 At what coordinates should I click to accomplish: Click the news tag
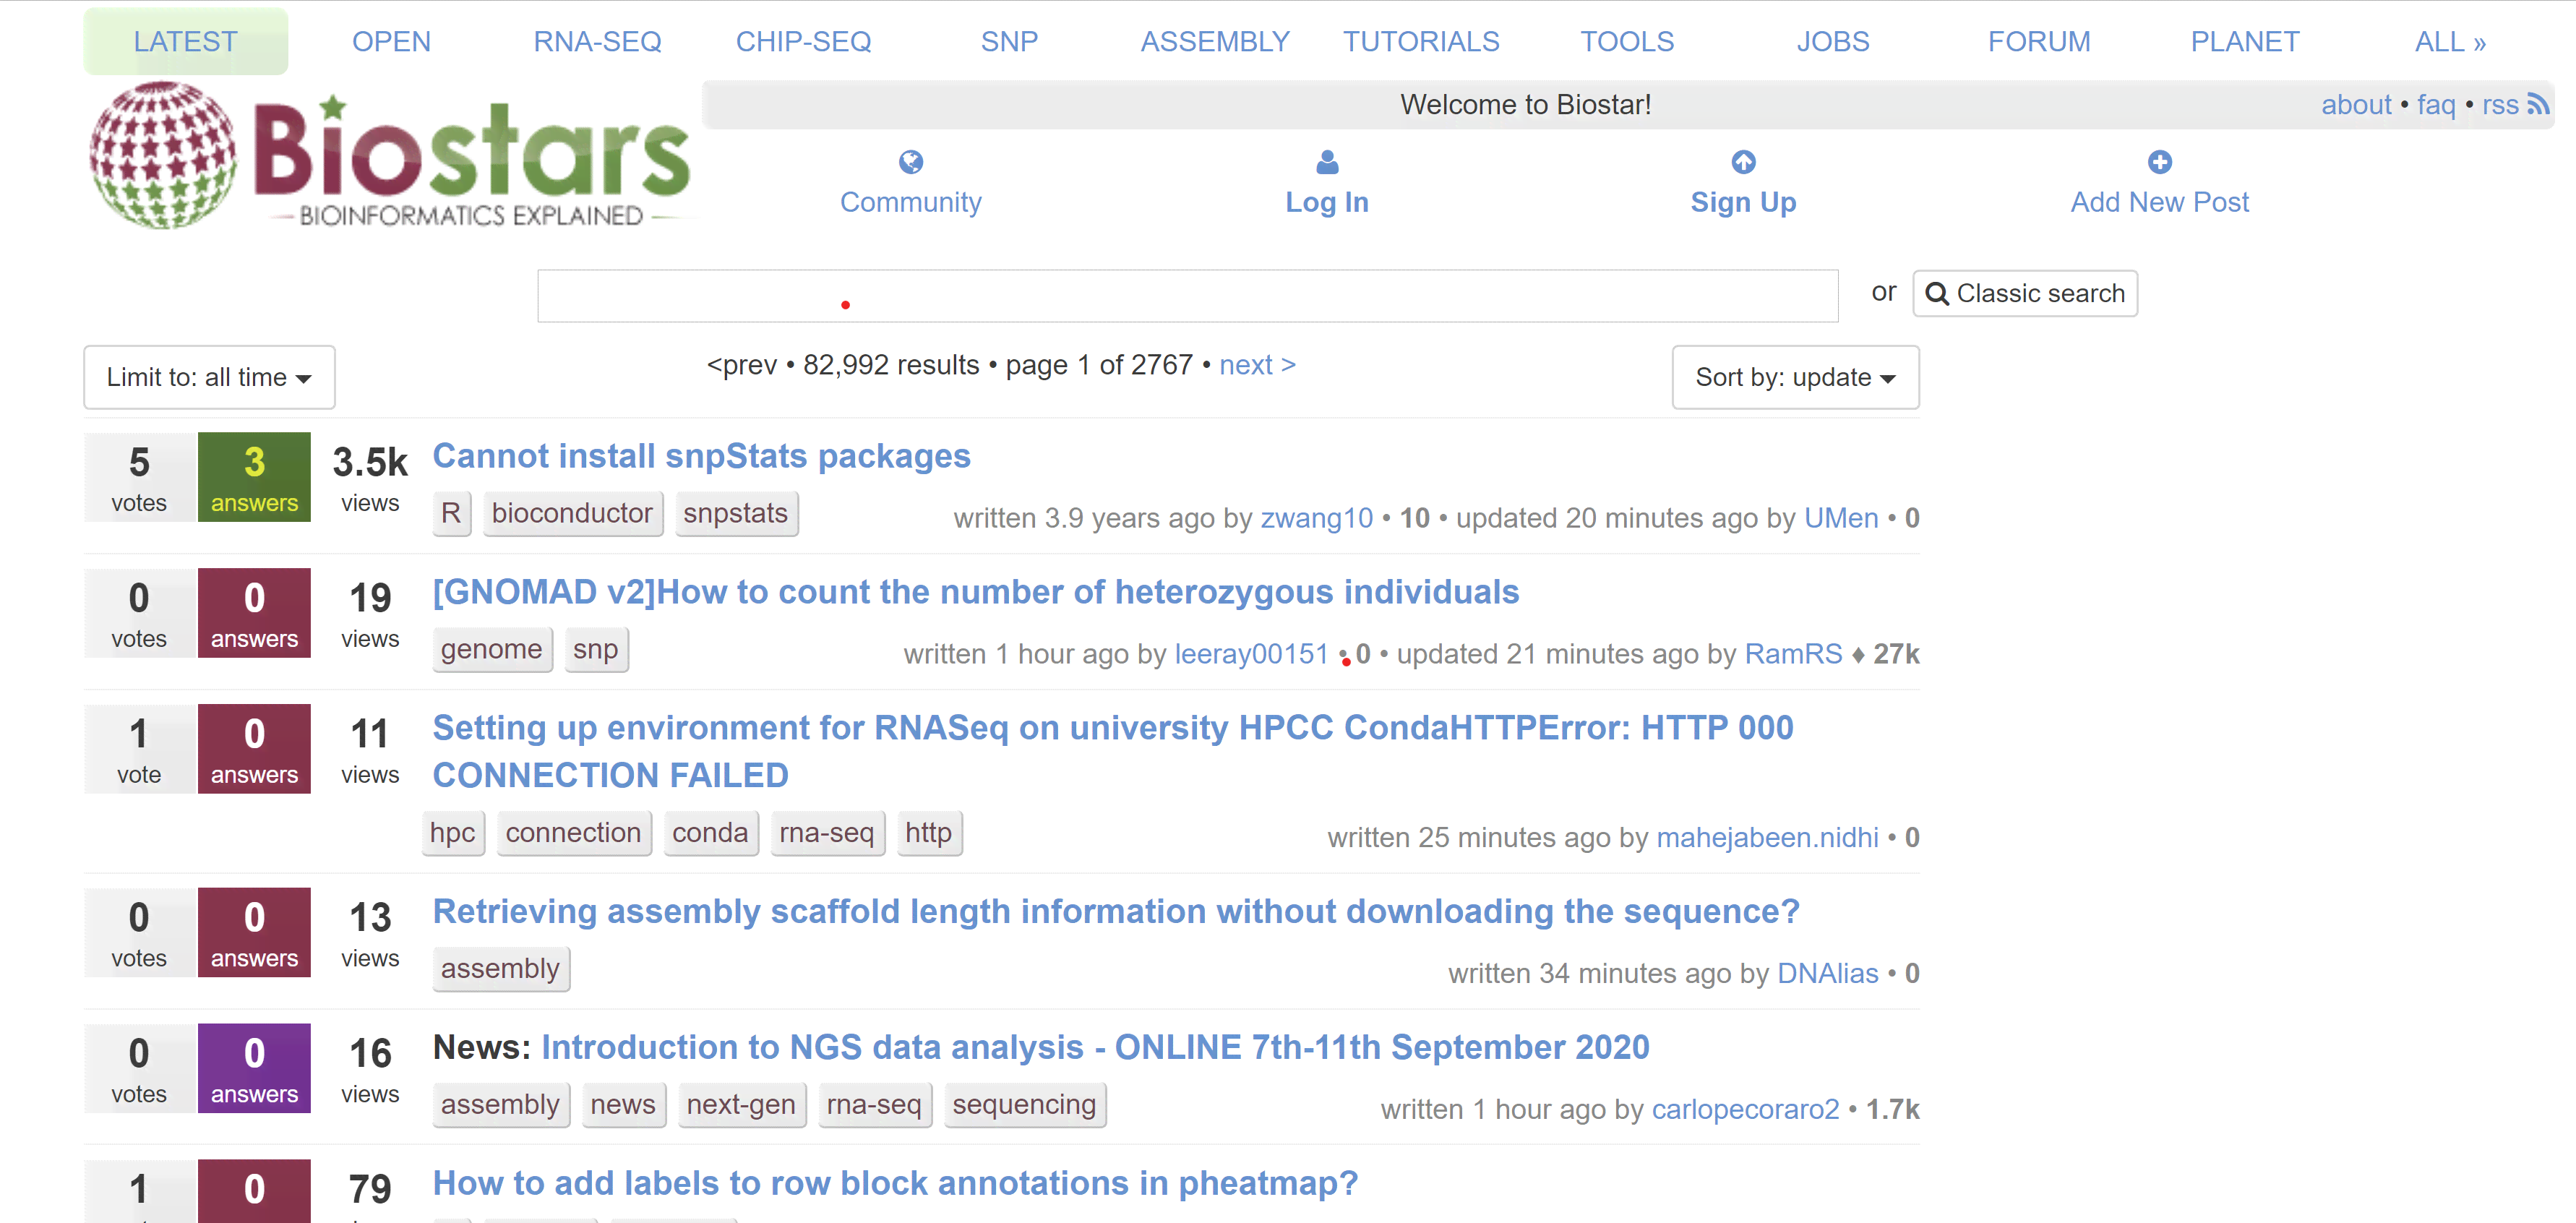pyautogui.click(x=623, y=1105)
